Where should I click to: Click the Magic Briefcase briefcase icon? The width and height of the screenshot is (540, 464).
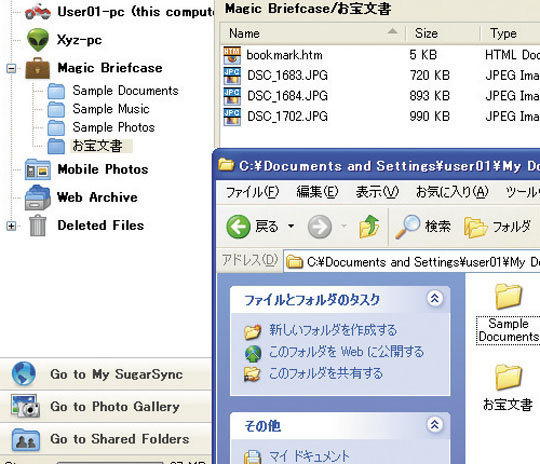(x=38, y=68)
